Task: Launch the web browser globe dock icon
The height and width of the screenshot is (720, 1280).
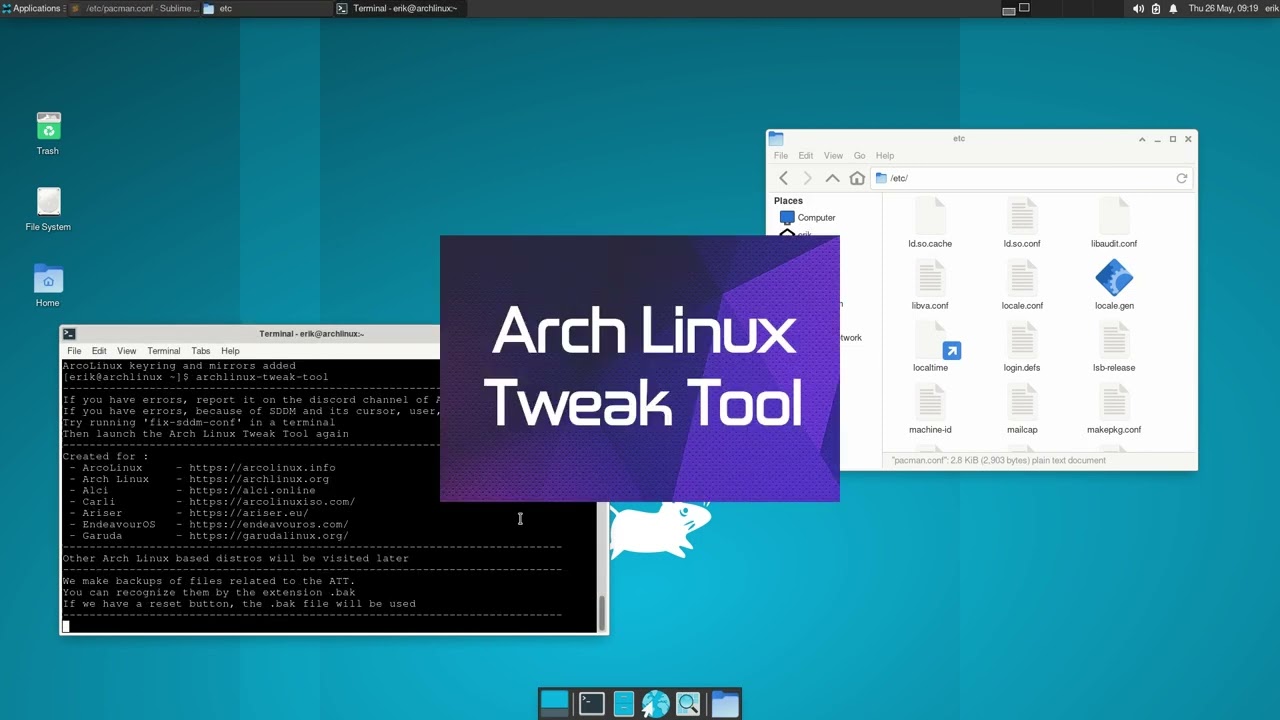Action: 655,704
